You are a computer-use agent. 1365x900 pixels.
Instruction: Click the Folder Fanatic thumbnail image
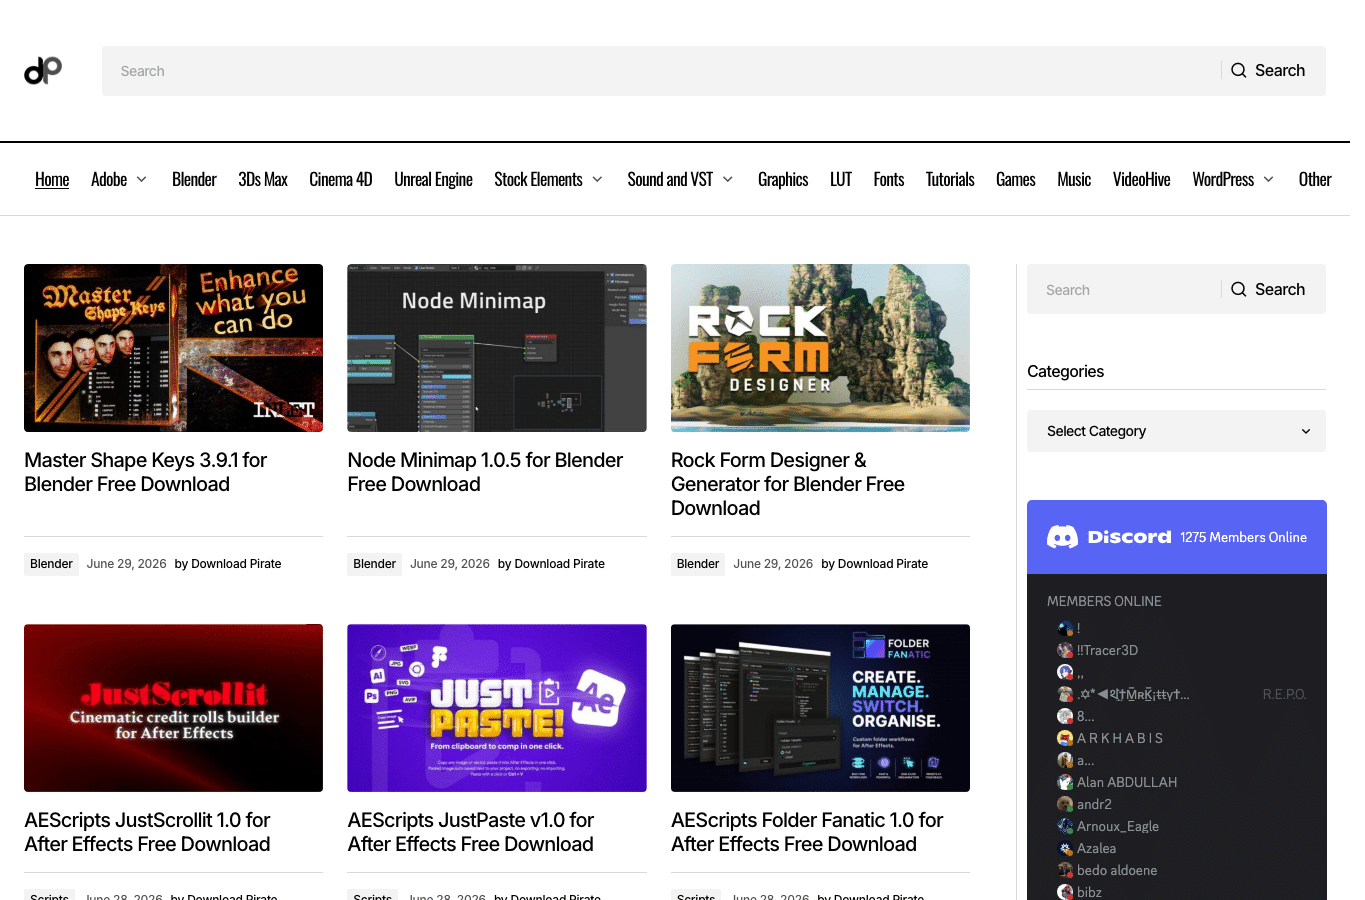[820, 708]
